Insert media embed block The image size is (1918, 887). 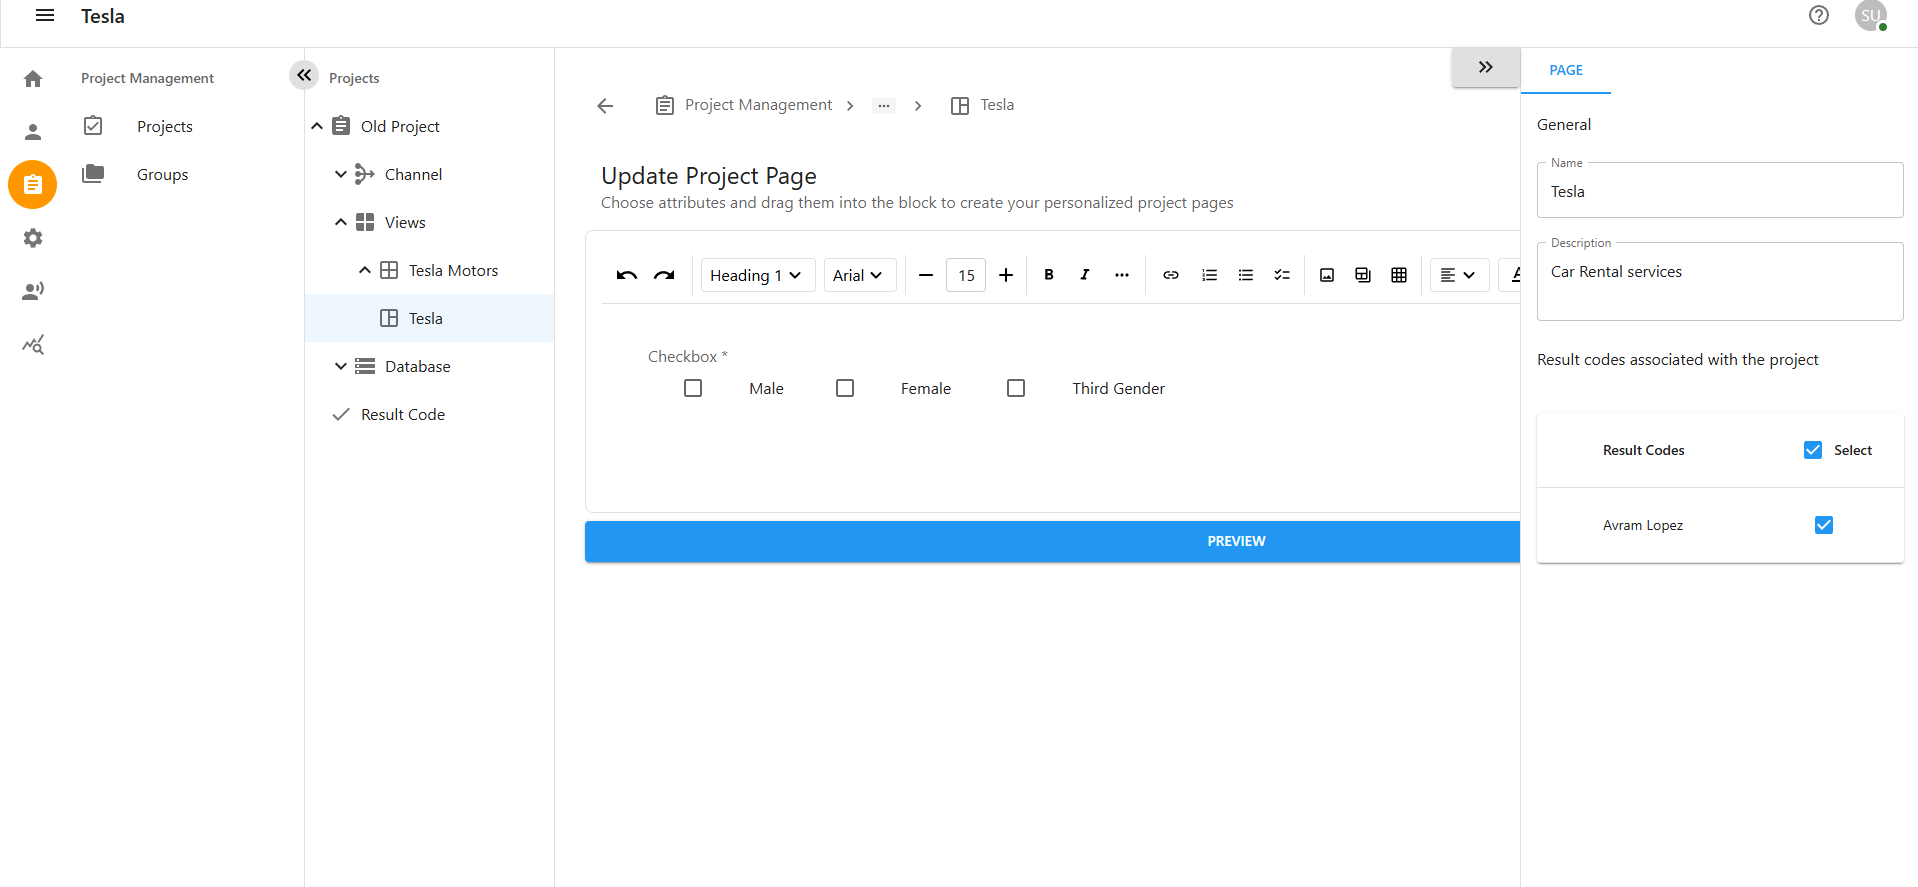(x=1363, y=275)
